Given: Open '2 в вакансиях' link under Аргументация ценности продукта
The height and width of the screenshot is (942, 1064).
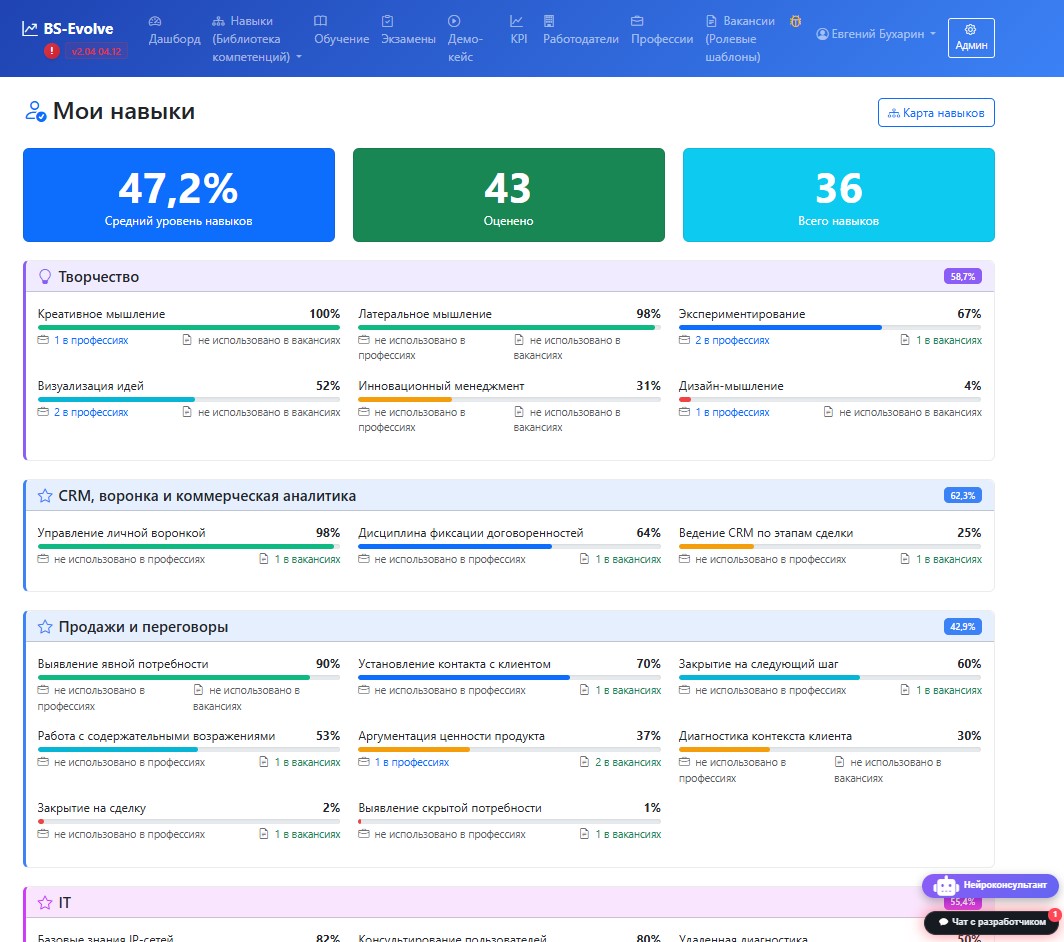Looking at the screenshot, I should click(x=628, y=762).
